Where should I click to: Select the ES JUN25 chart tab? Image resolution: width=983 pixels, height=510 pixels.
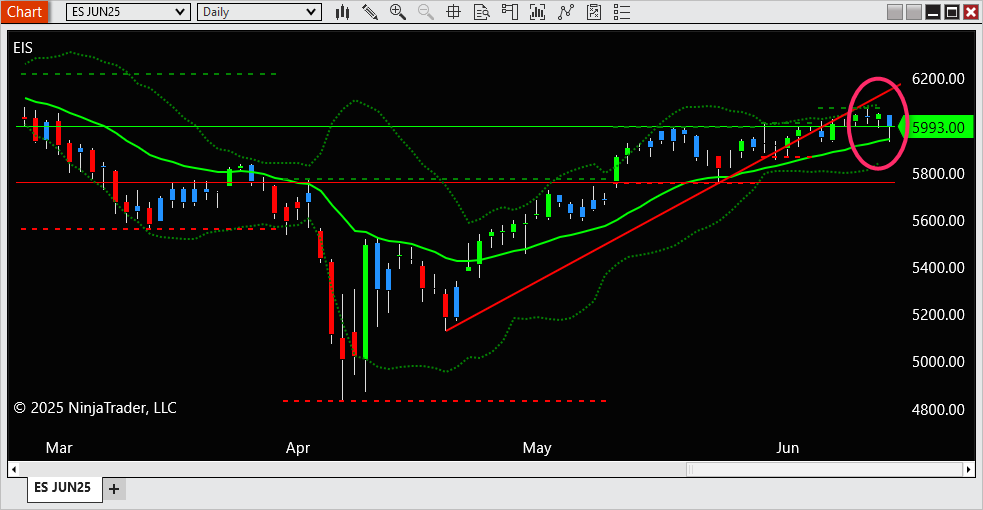63,487
